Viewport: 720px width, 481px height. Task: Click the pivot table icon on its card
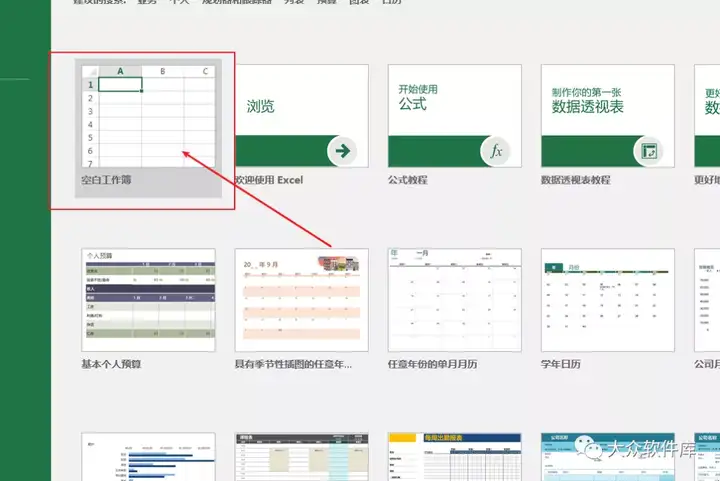click(x=649, y=151)
